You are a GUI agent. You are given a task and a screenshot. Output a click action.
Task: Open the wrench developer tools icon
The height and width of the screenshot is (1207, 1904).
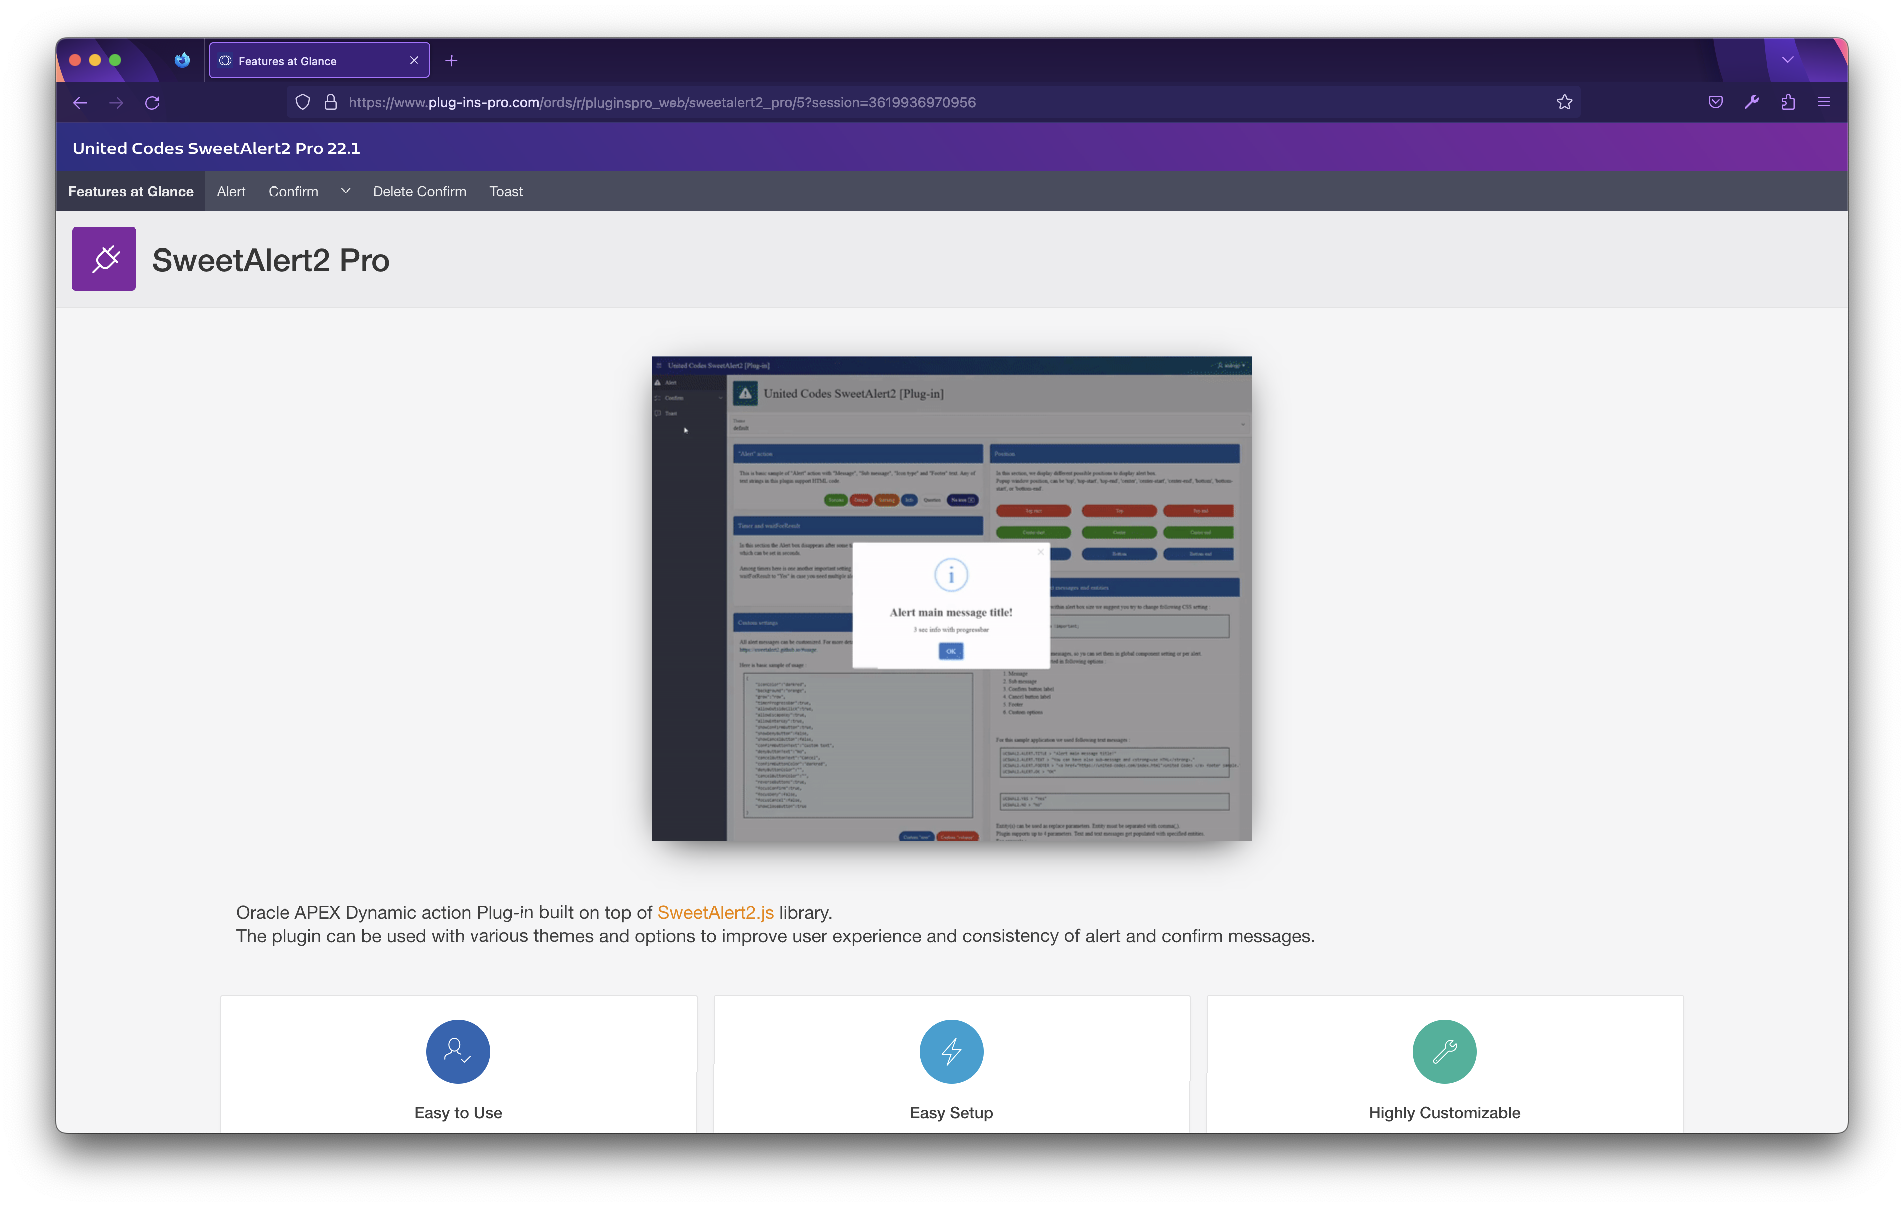tap(1752, 102)
